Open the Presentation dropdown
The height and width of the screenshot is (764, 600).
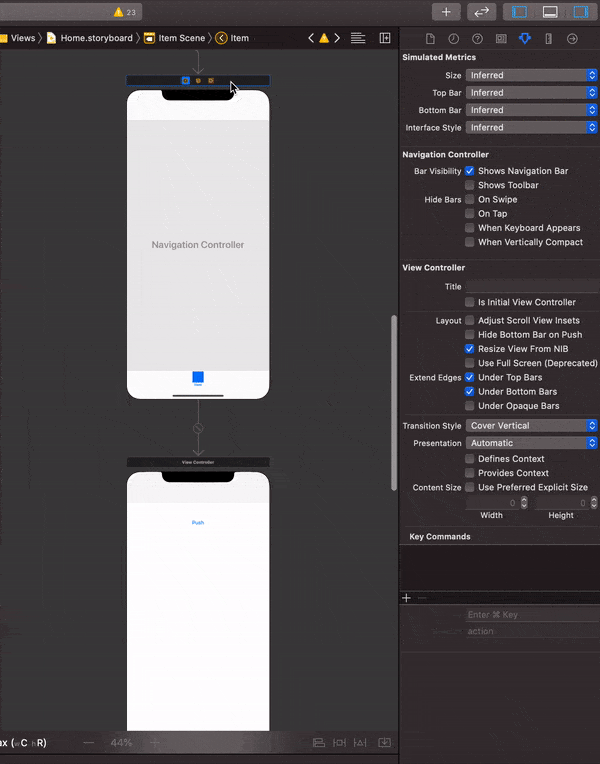click(531, 443)
